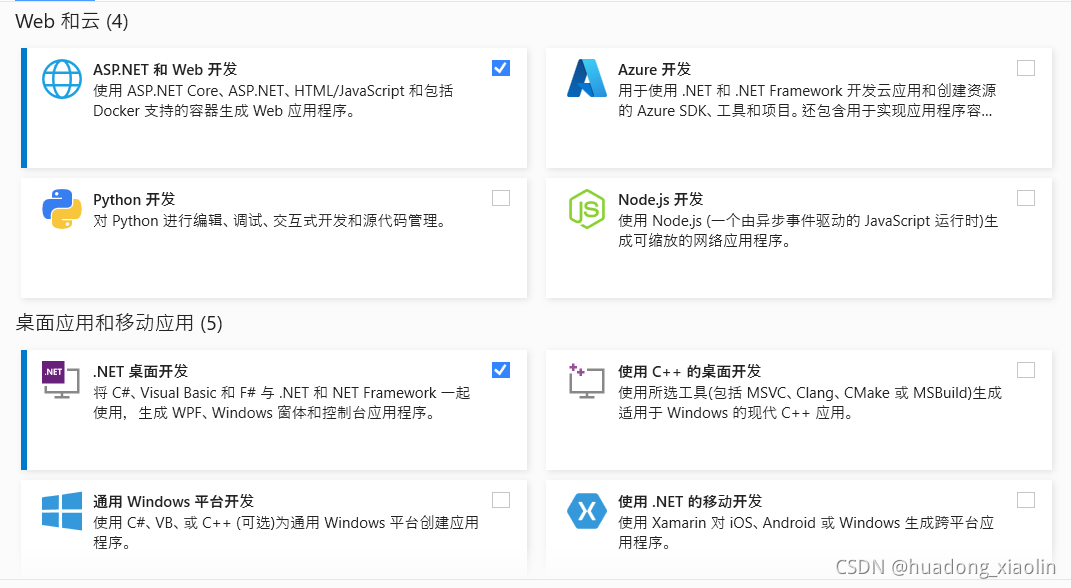This screenshot has width=1071, height=588.
Task: Click the description starting 将 C#、Visual Basic 和 F#
Action: click(x=282, y=403)
